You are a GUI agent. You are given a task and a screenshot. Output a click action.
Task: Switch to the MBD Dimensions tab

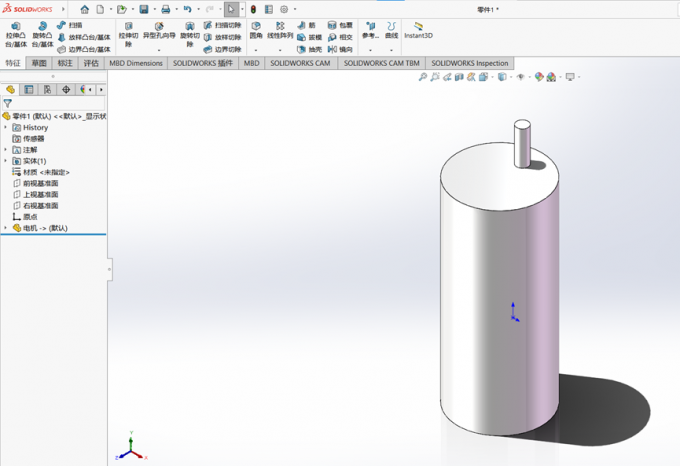(136, 63)
